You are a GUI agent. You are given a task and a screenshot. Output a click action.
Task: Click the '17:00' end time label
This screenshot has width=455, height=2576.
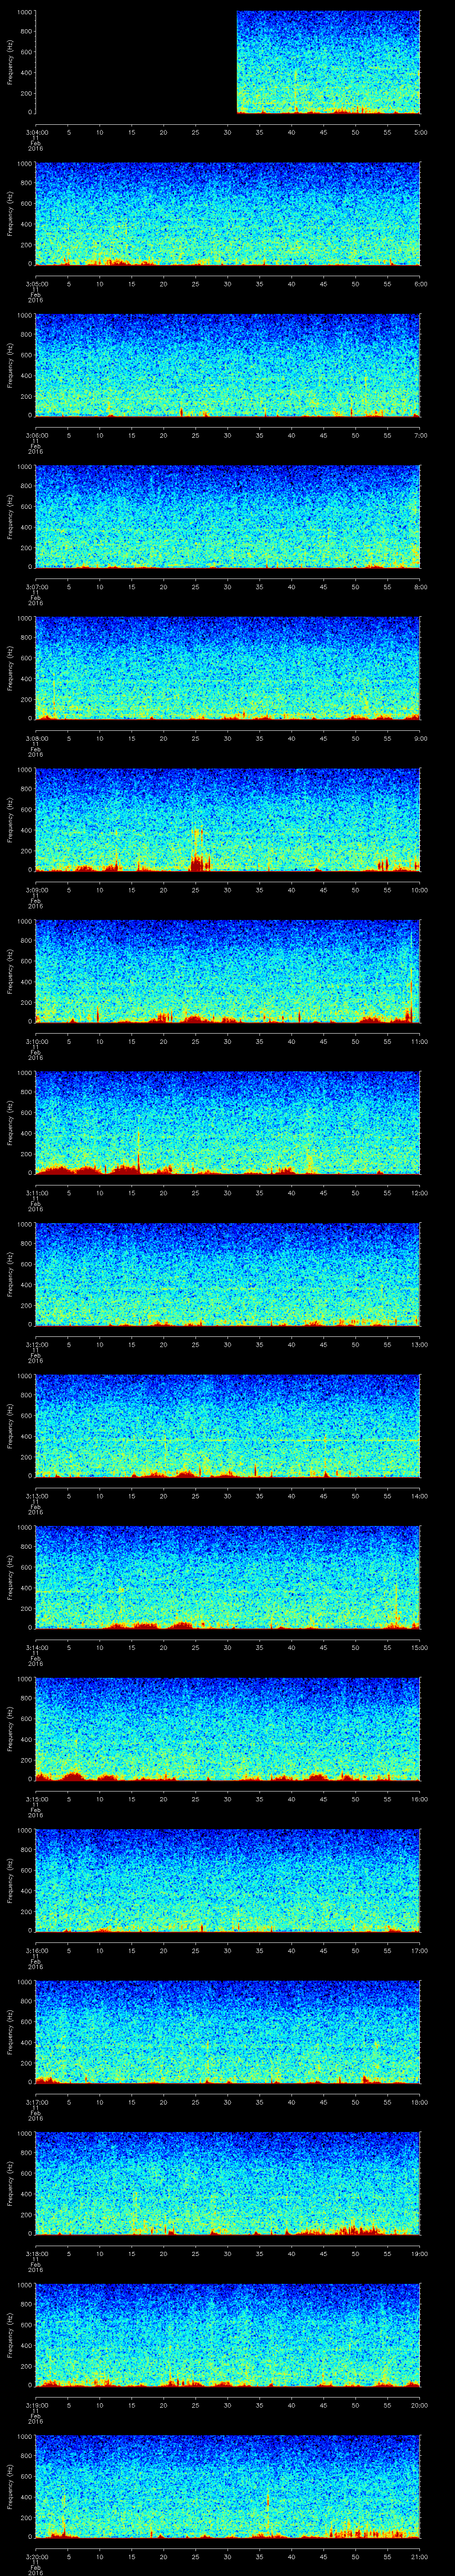(x=420, y=1950)
